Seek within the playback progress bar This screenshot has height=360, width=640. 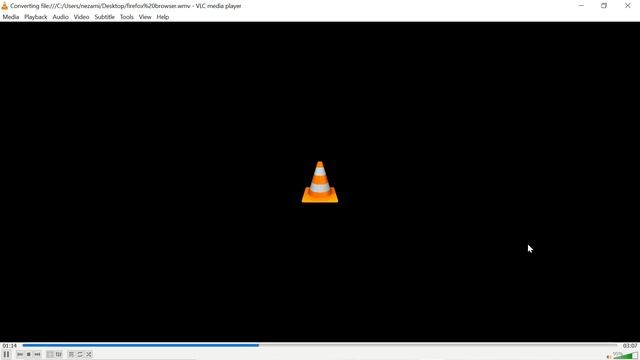click(x=320, y=345)
